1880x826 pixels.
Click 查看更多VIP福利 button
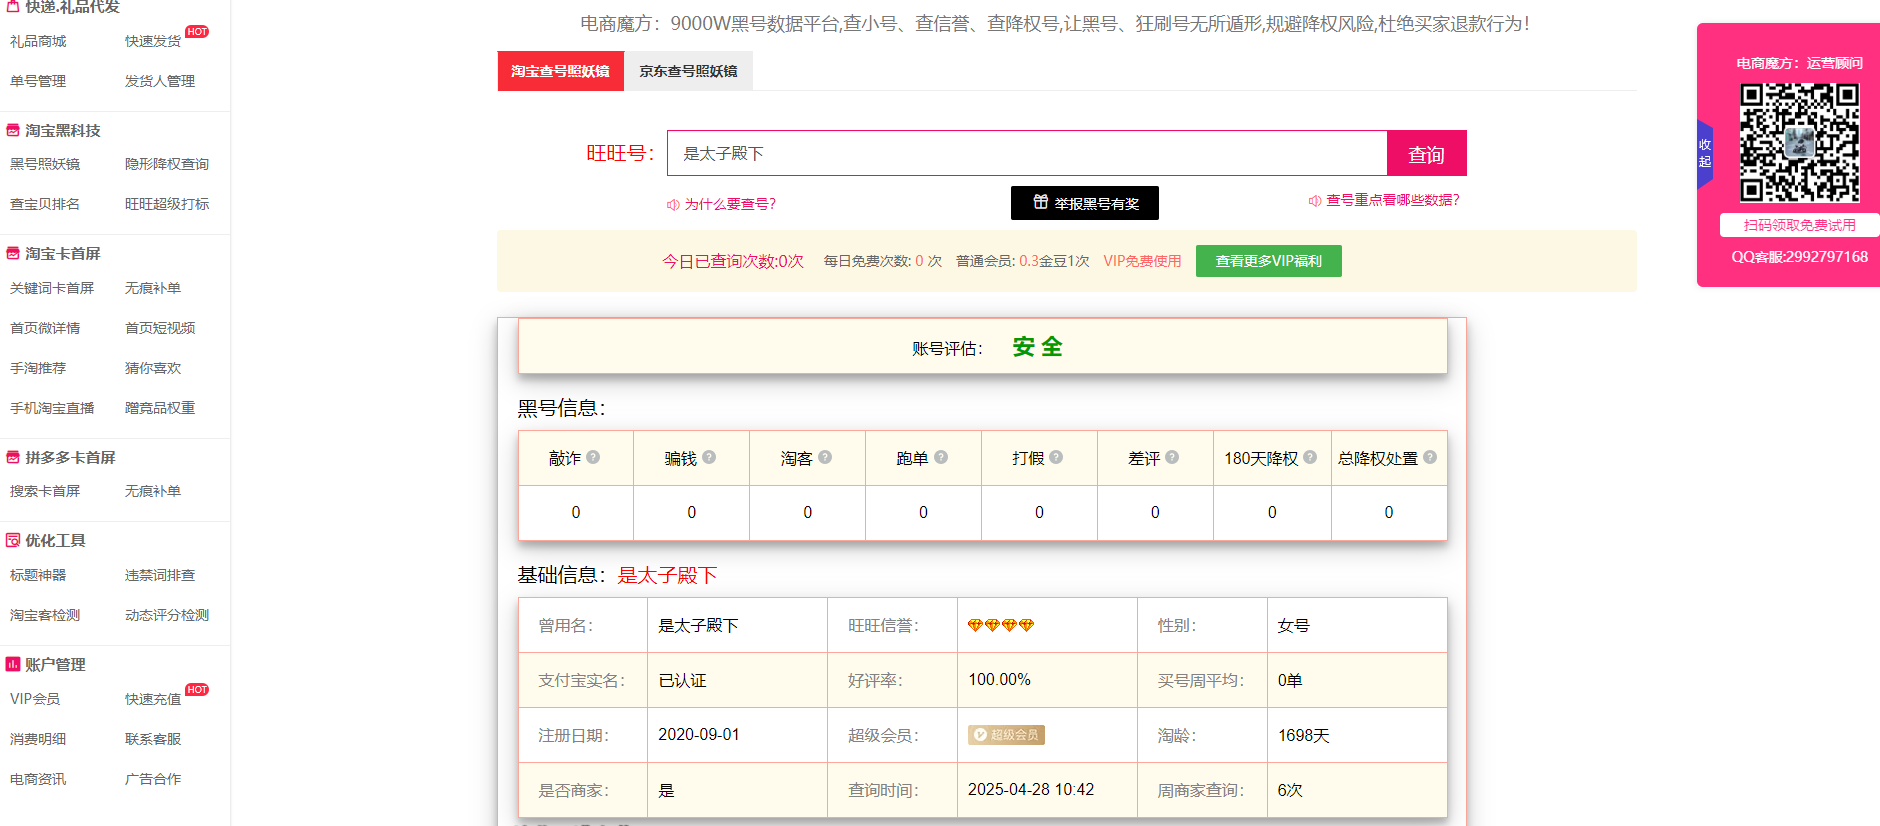1269,261
